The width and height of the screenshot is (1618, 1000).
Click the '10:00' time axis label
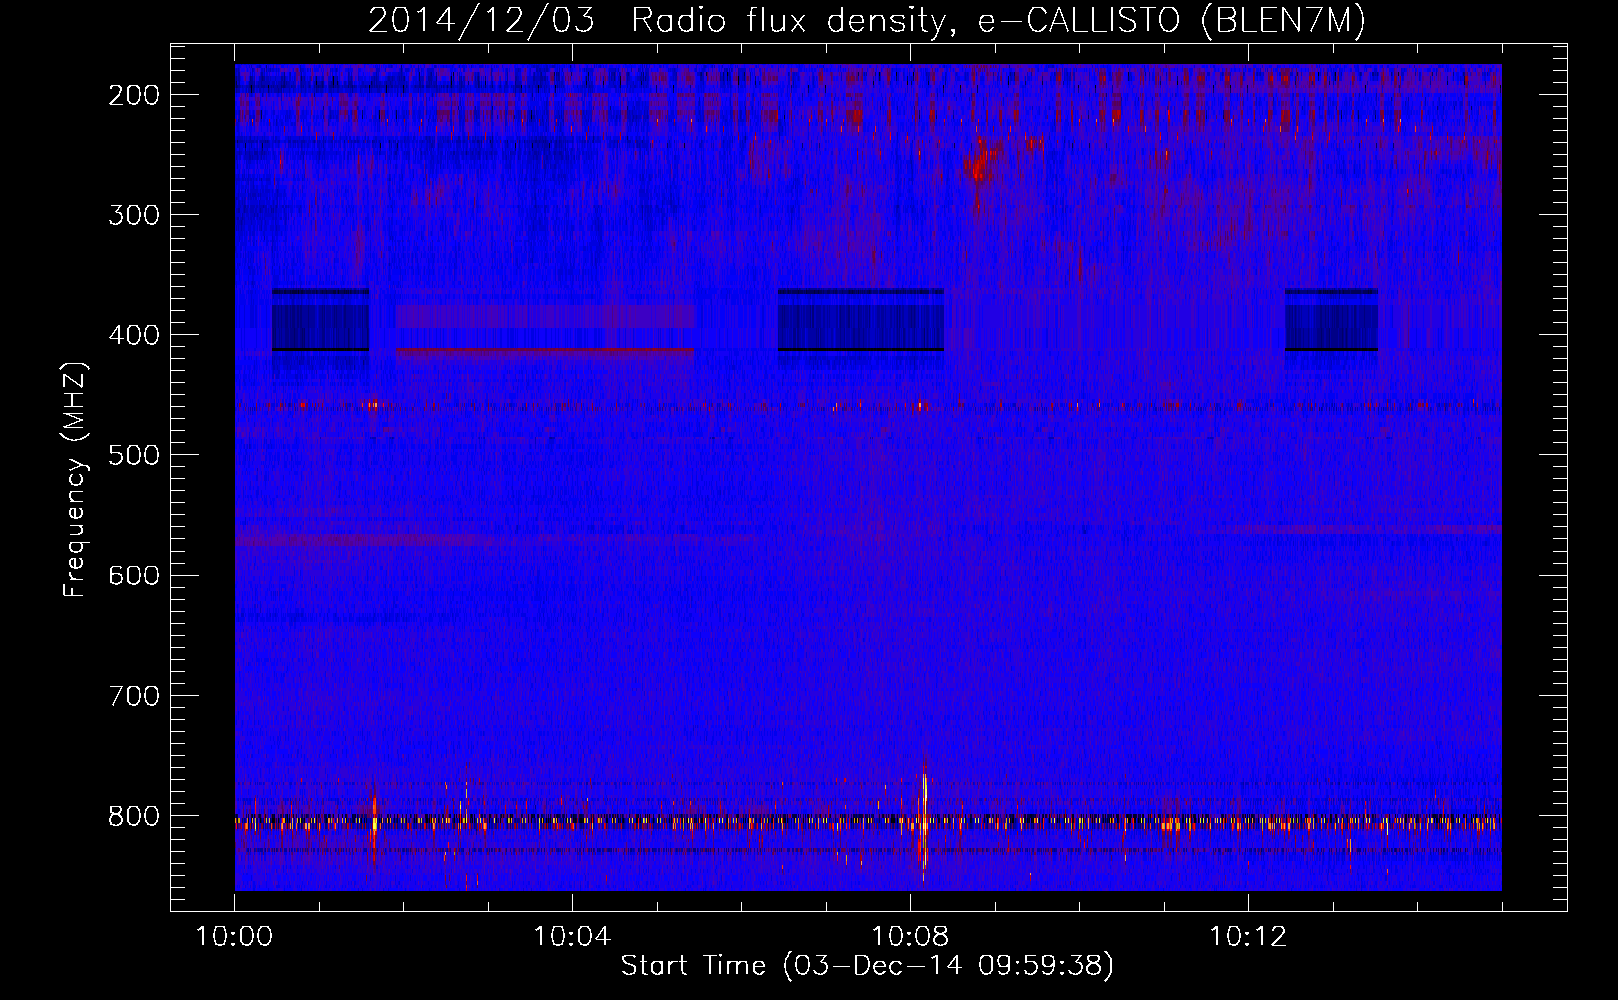tap(234, 937)
